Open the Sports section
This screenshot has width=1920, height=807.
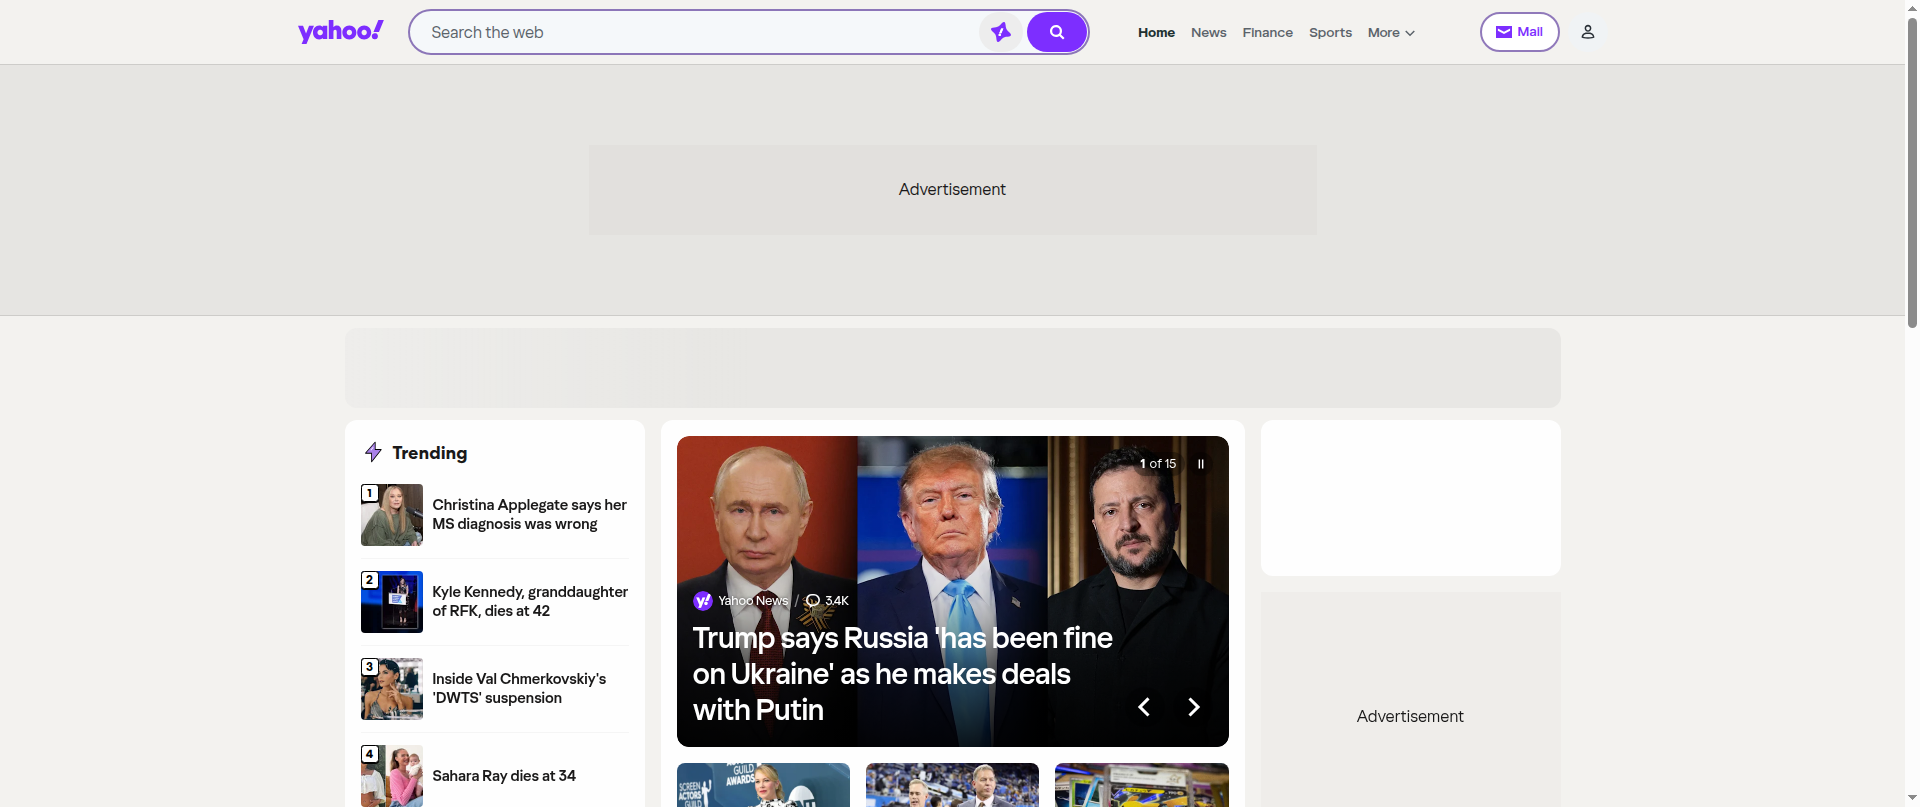pos(1330,32)
